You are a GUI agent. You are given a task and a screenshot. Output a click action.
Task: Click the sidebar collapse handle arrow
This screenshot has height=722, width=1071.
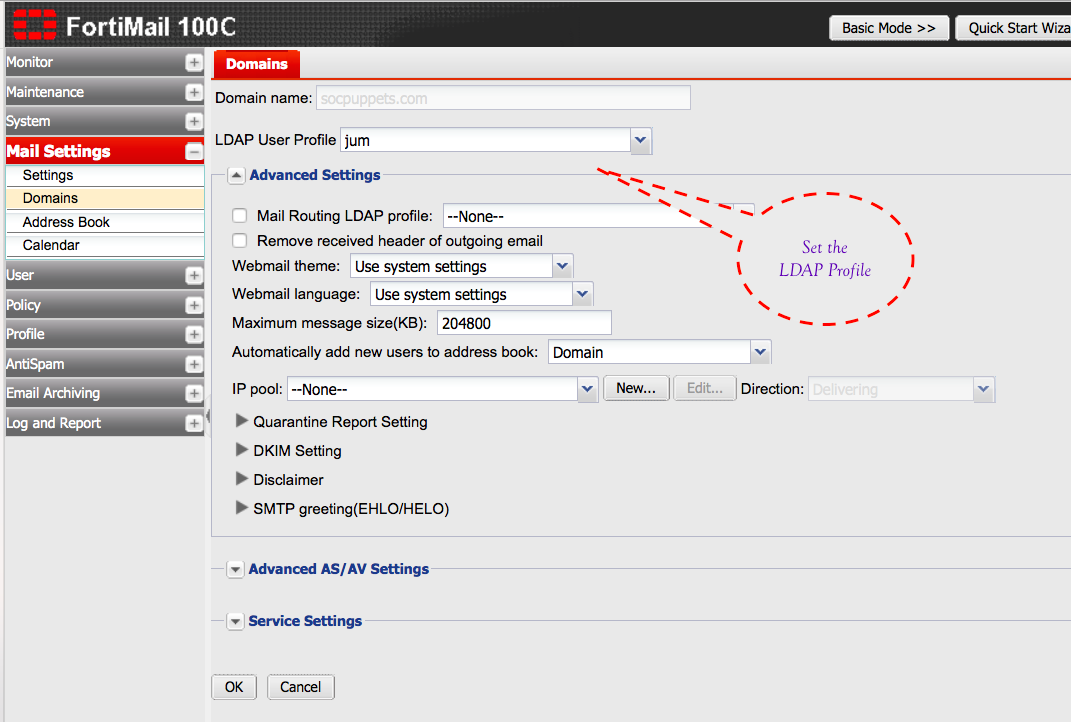(208, 416)
